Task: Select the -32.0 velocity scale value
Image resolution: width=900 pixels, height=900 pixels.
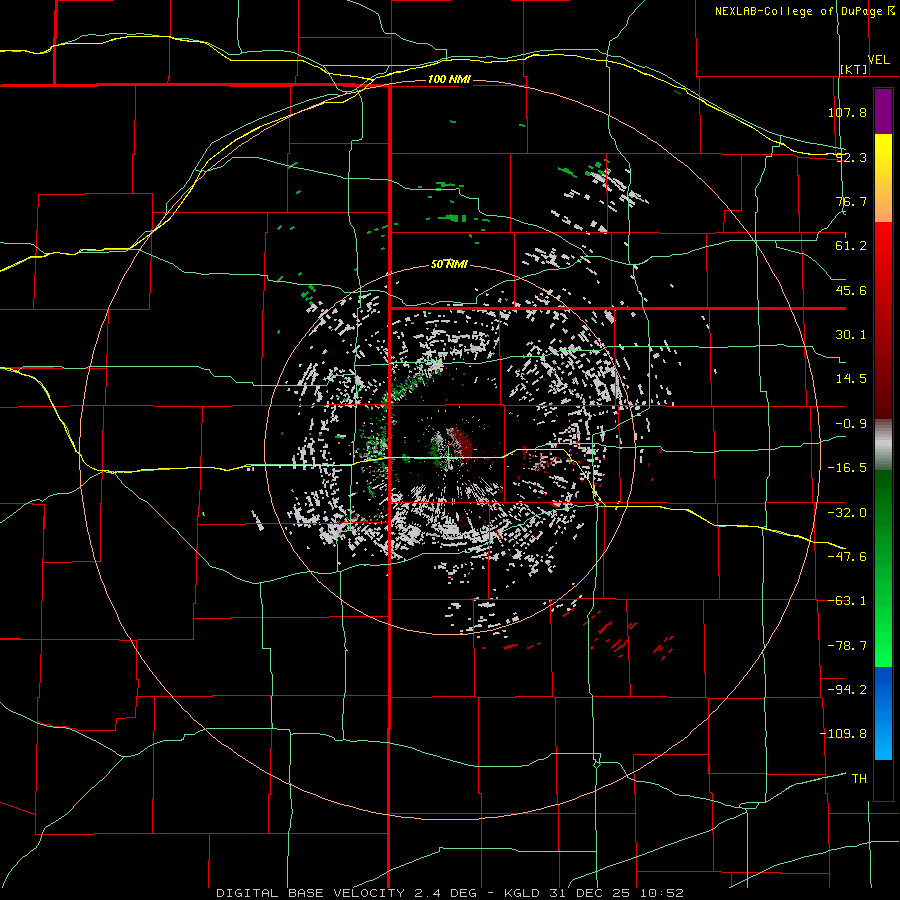Action: coord(847,513)
